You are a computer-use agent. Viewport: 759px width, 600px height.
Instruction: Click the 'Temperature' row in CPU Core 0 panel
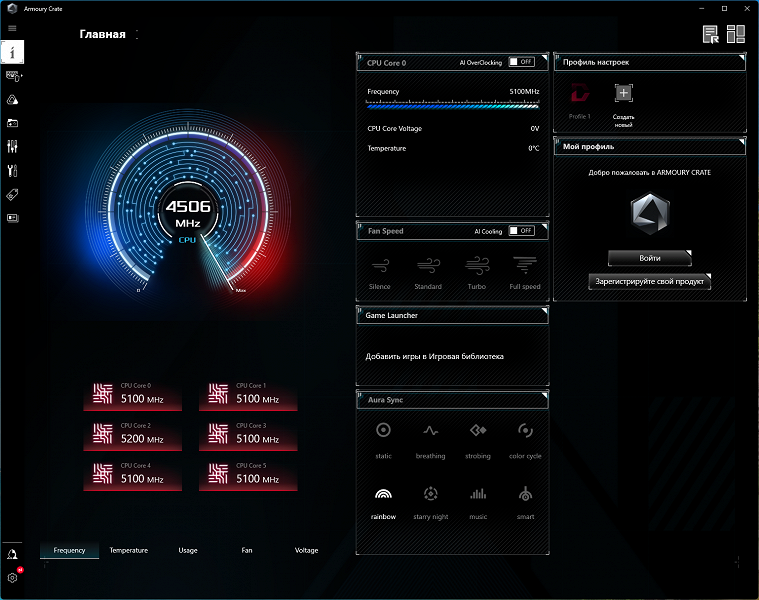coord(453,149)
